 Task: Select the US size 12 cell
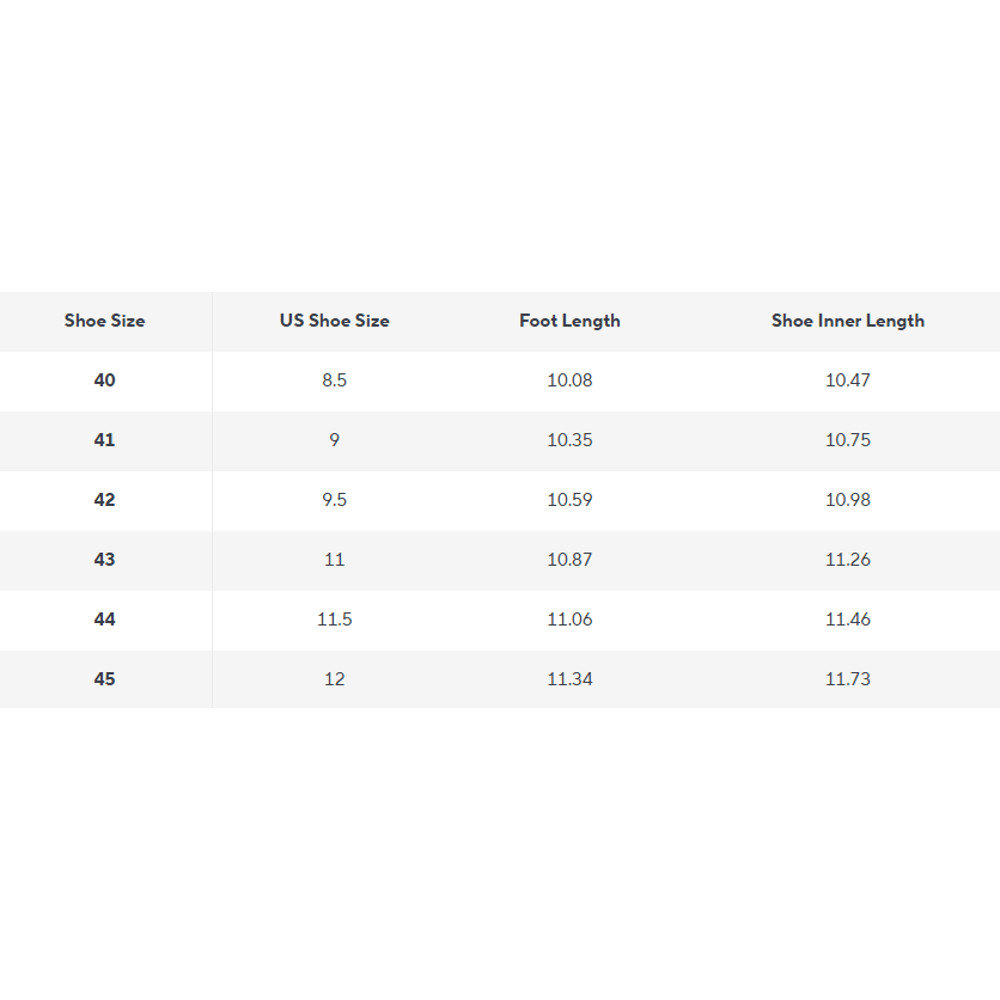tap(334, 679)
